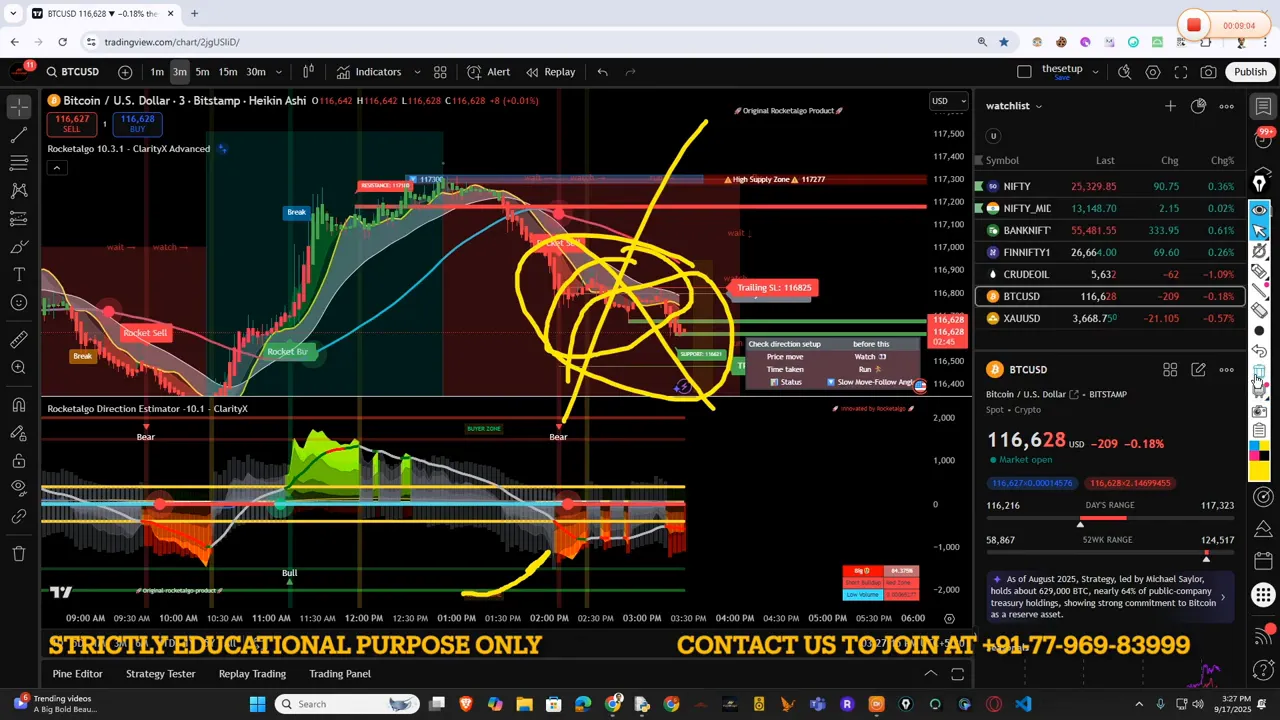The image size is (1280, 720).
Task: Select the trend line drawing tool
Action: (18, 134)
